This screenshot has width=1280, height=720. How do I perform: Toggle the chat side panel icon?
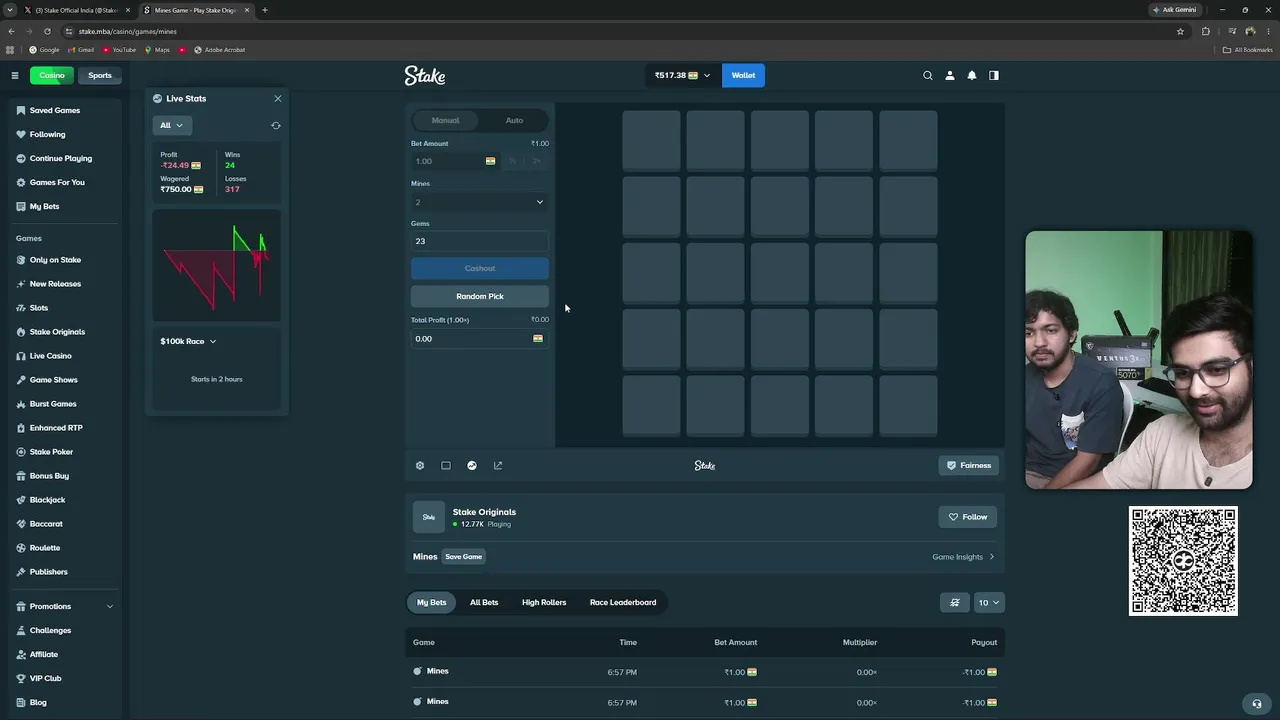coord(994,75)
